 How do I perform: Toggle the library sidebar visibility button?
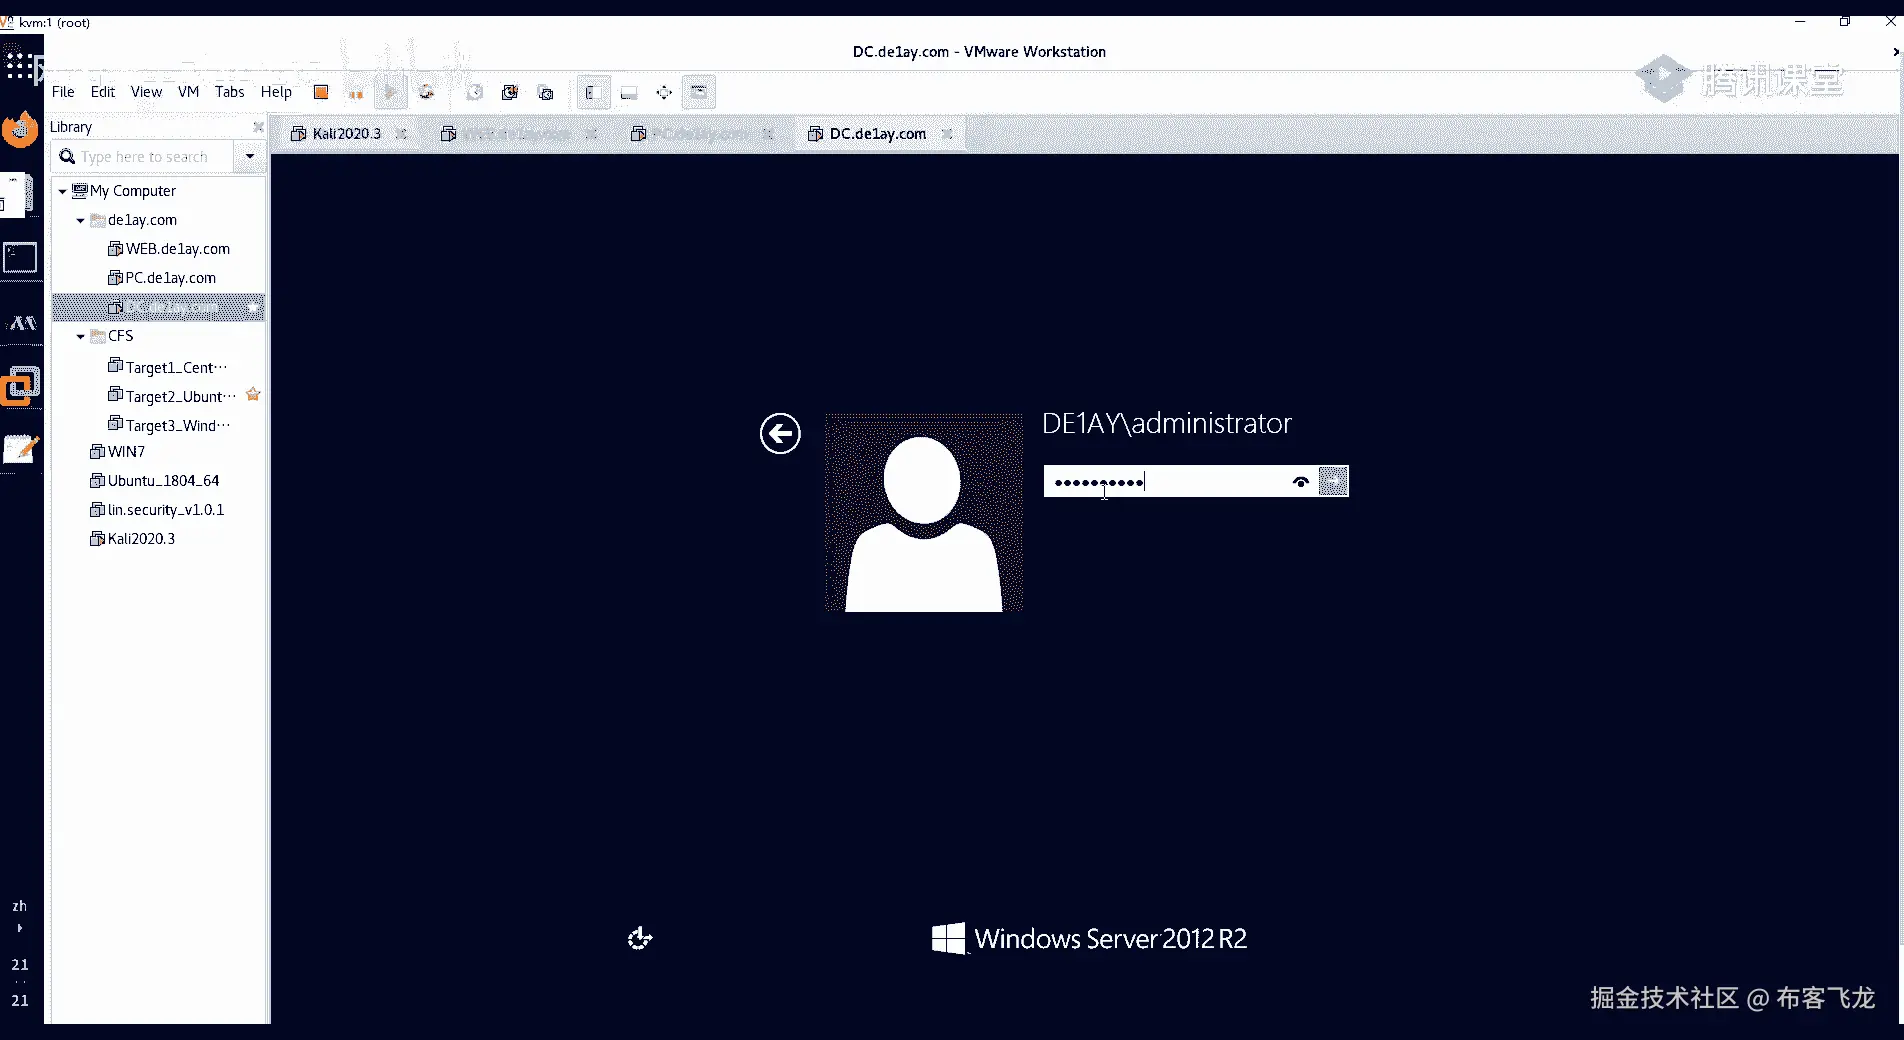click(x=593, y=93)
